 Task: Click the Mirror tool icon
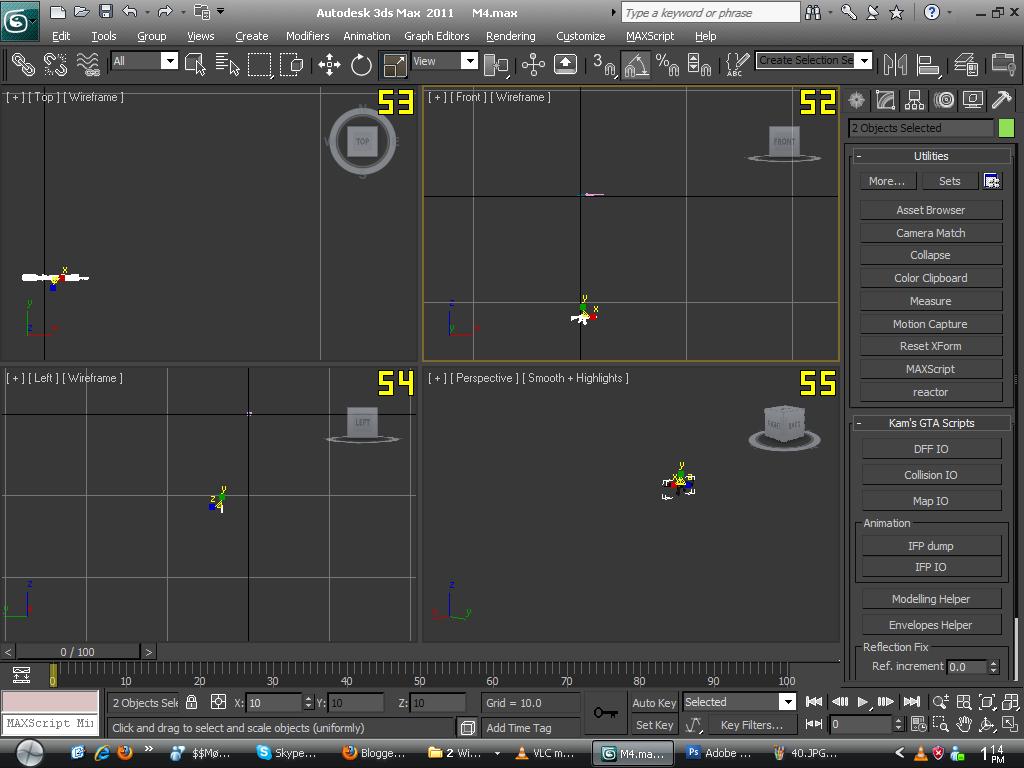895,64
